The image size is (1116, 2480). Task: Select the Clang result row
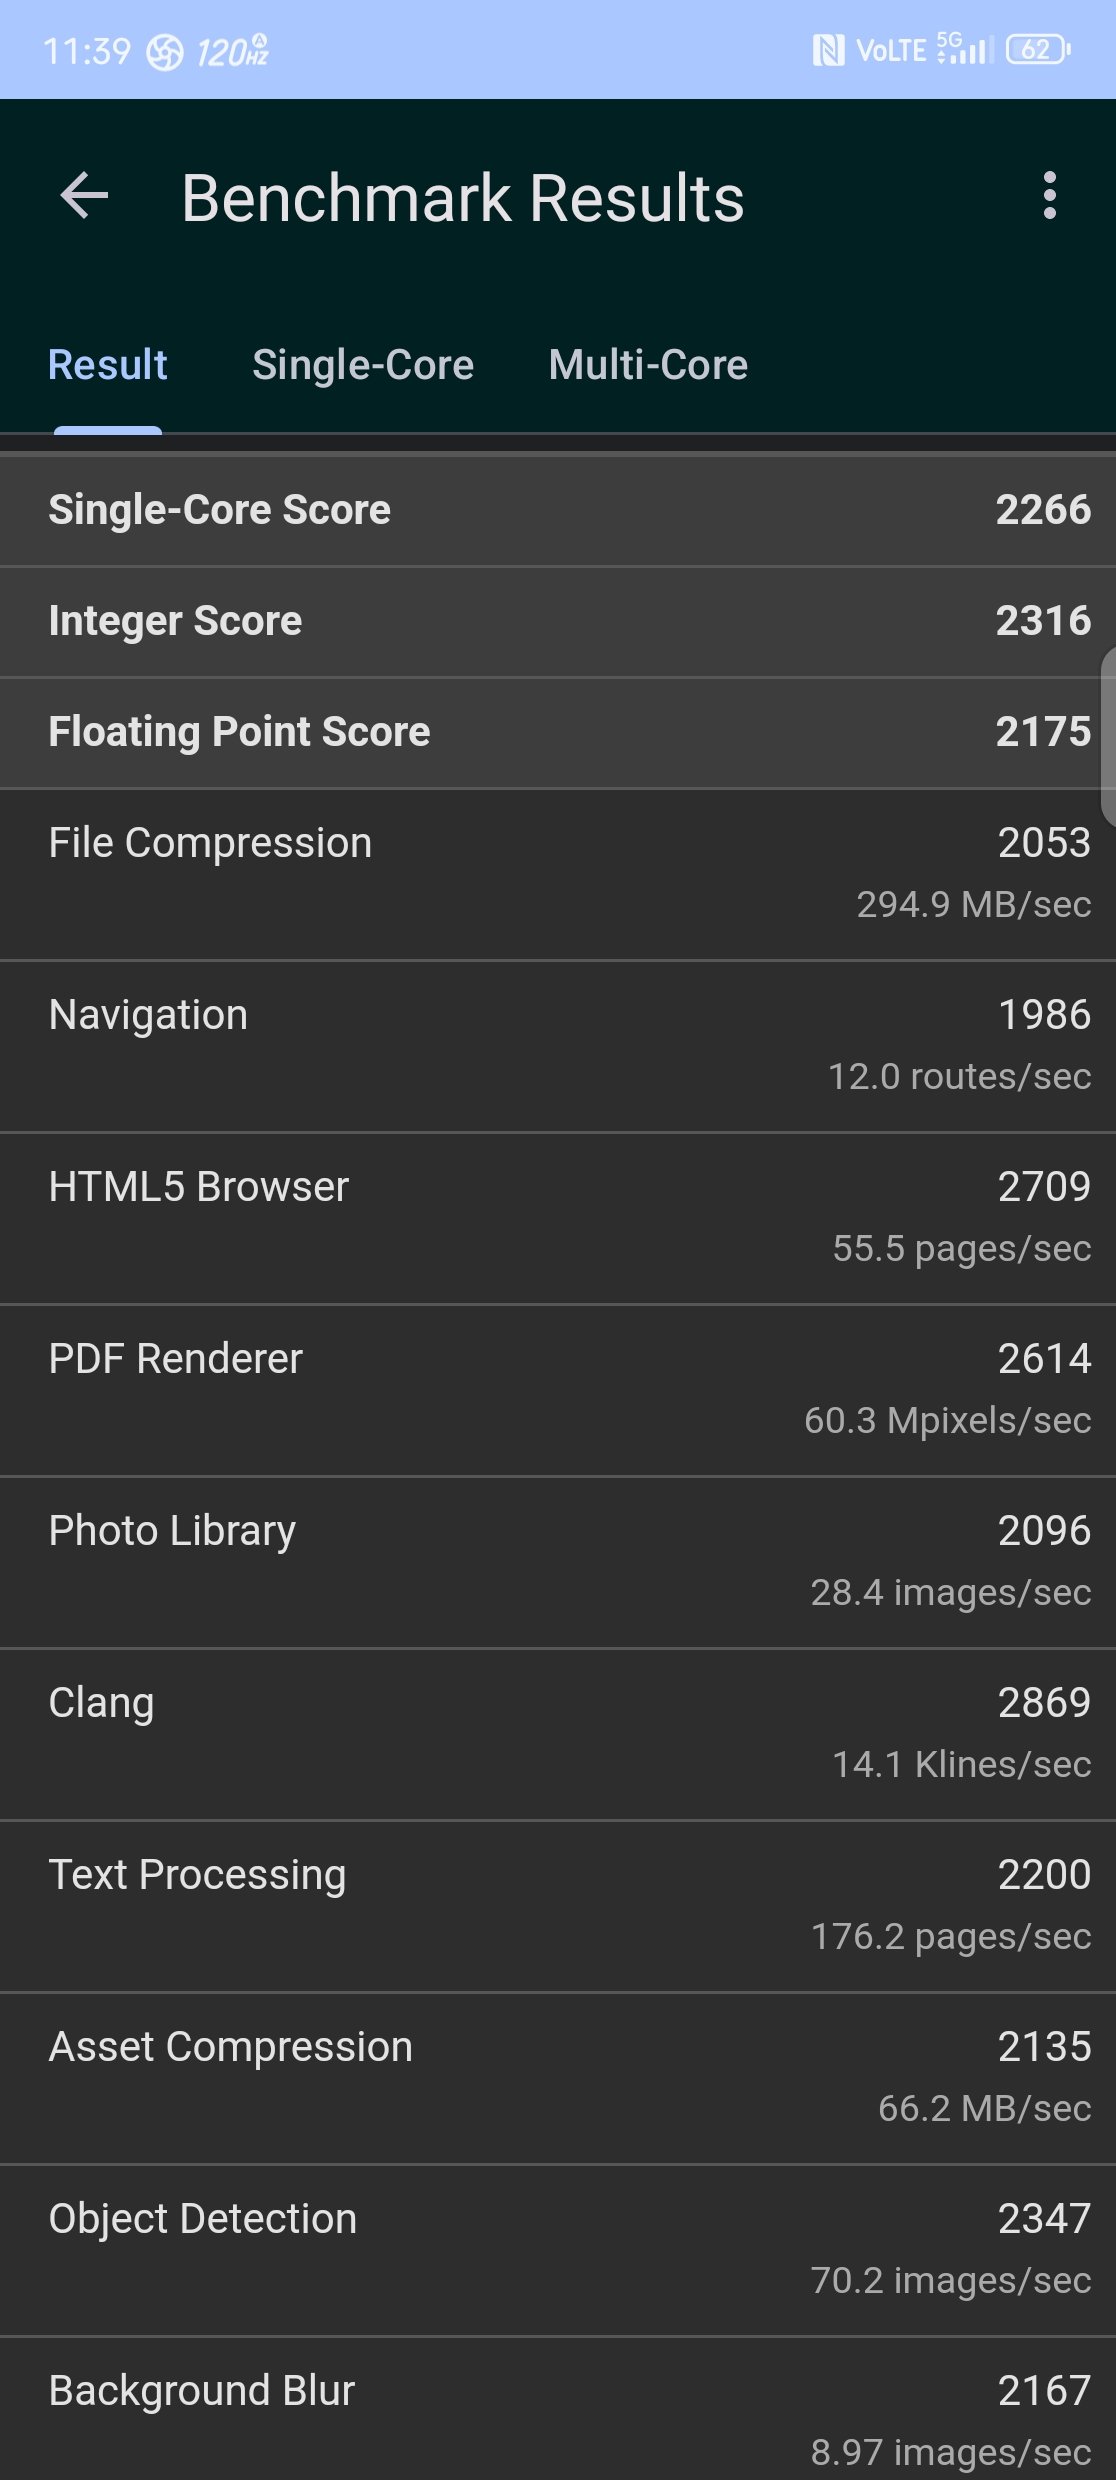tap(558, 1735)
